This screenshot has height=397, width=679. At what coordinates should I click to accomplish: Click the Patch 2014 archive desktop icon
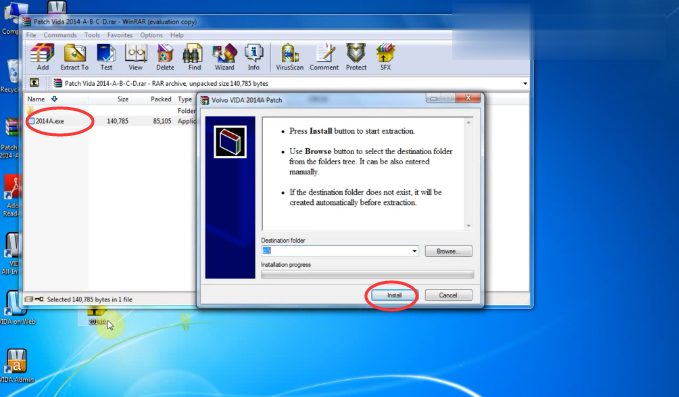(x=10, y=138)
